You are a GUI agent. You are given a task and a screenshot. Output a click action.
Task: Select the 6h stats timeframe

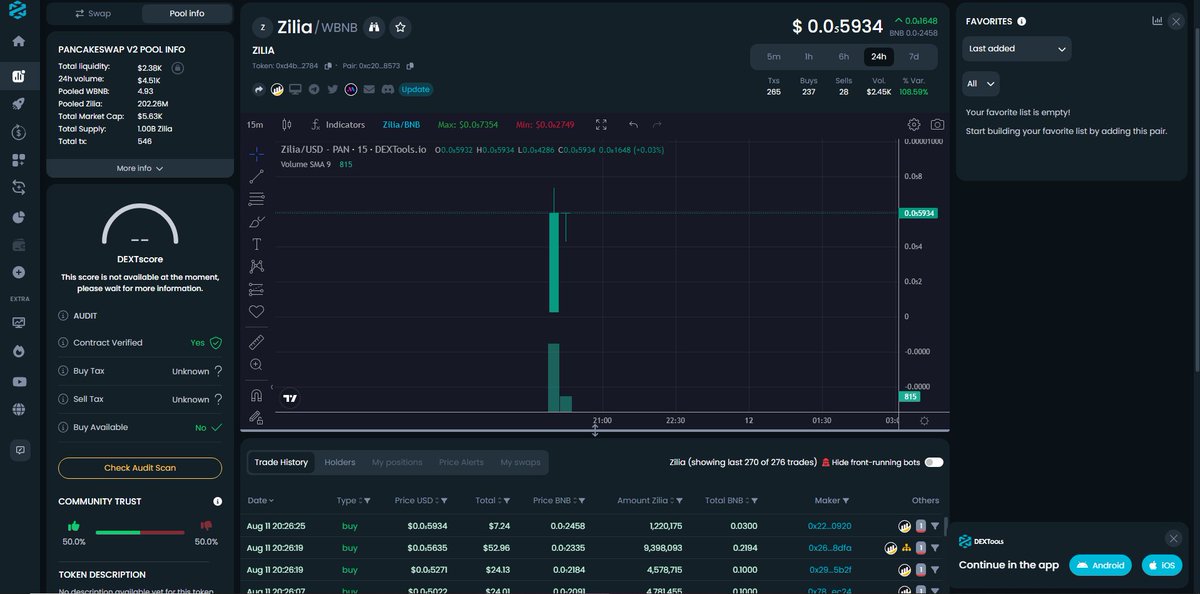[843, 57]
